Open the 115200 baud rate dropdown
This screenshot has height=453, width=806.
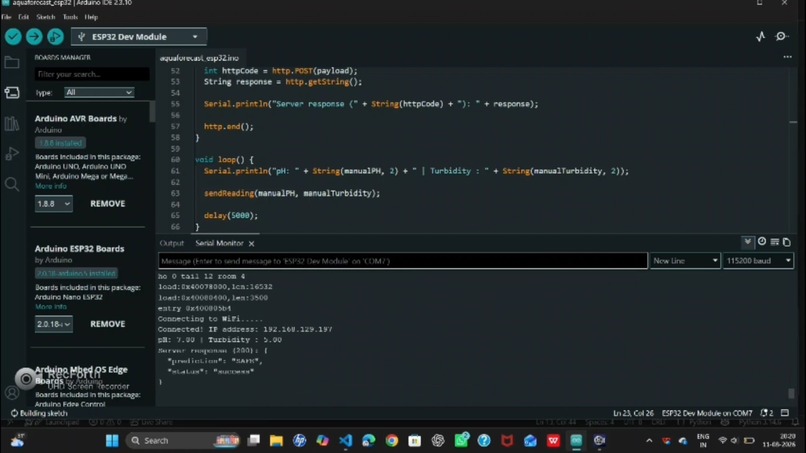758,261
